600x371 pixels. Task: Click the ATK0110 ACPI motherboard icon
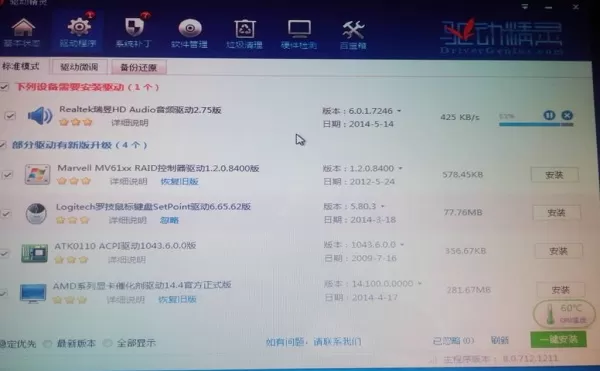tap(34, 253)
